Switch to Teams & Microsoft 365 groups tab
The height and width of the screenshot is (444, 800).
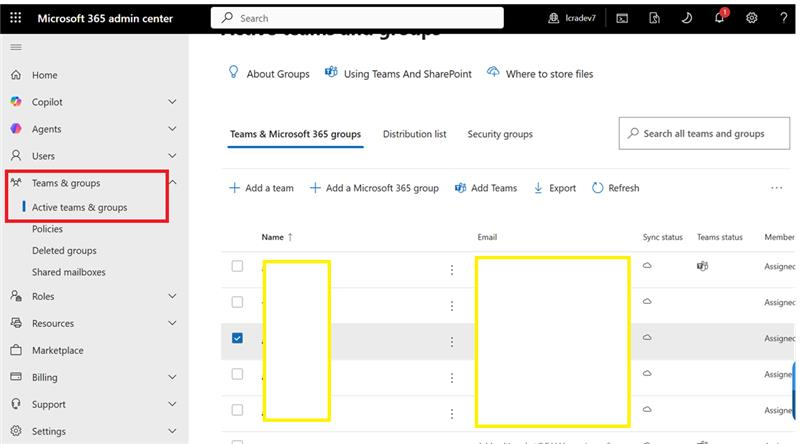(295, 134)
